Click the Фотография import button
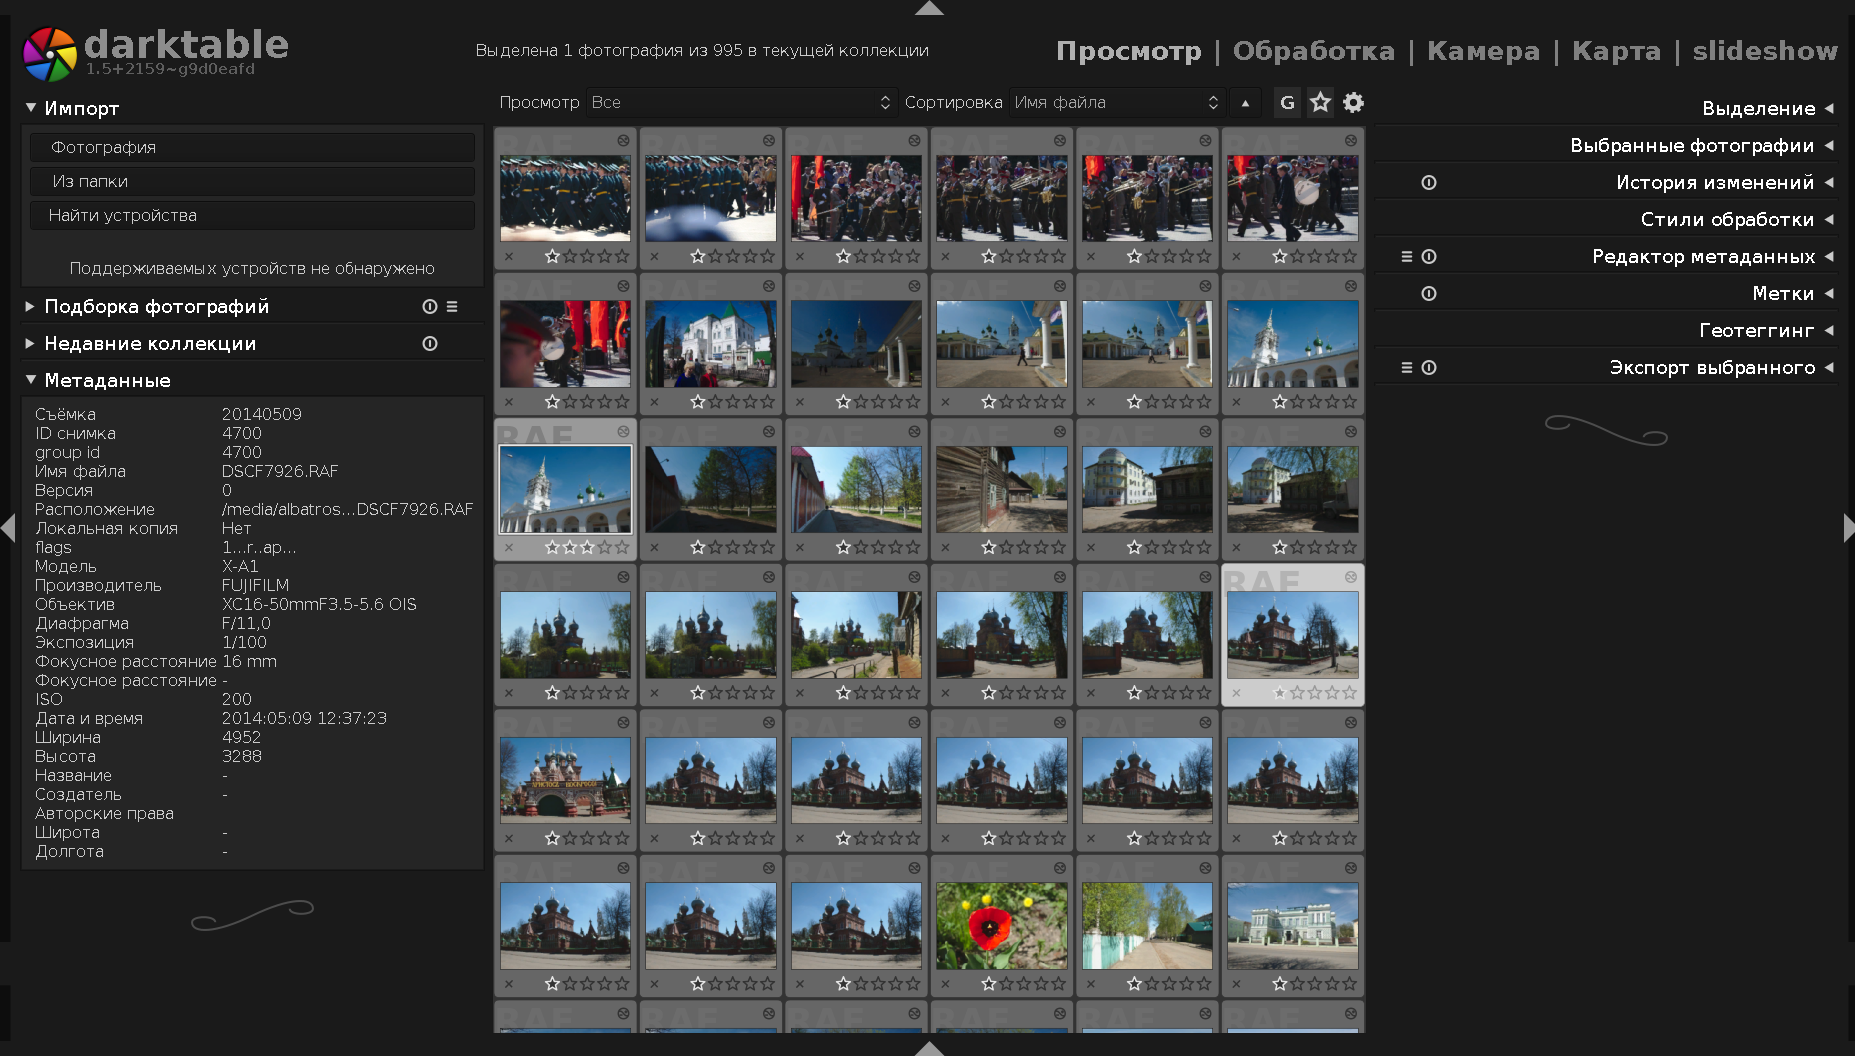The height and width of the screenshot is (1056, 1855). tap(252, 147)
